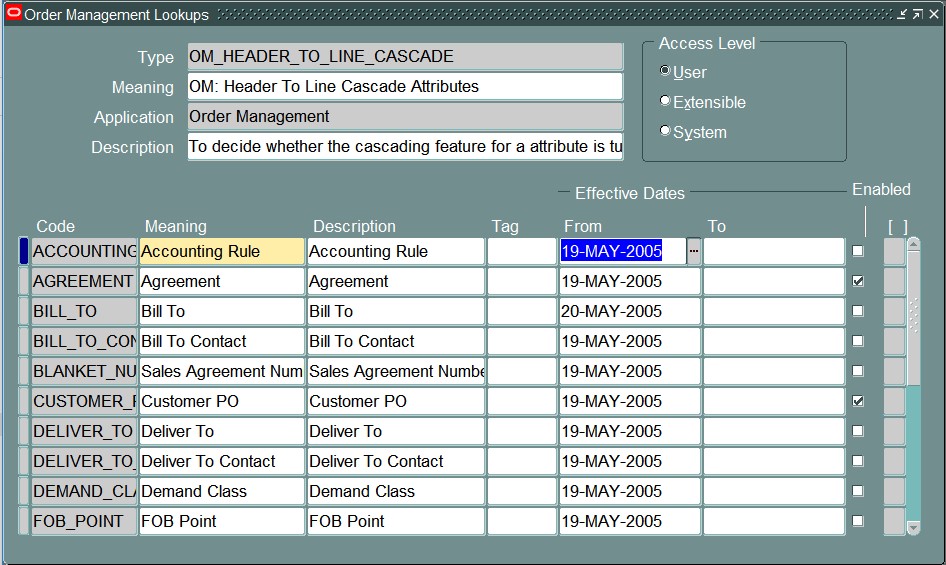The image size is (946, 565).
Task: Click the record indicator for the AGREEMENT row
Action: coord(24,281)
